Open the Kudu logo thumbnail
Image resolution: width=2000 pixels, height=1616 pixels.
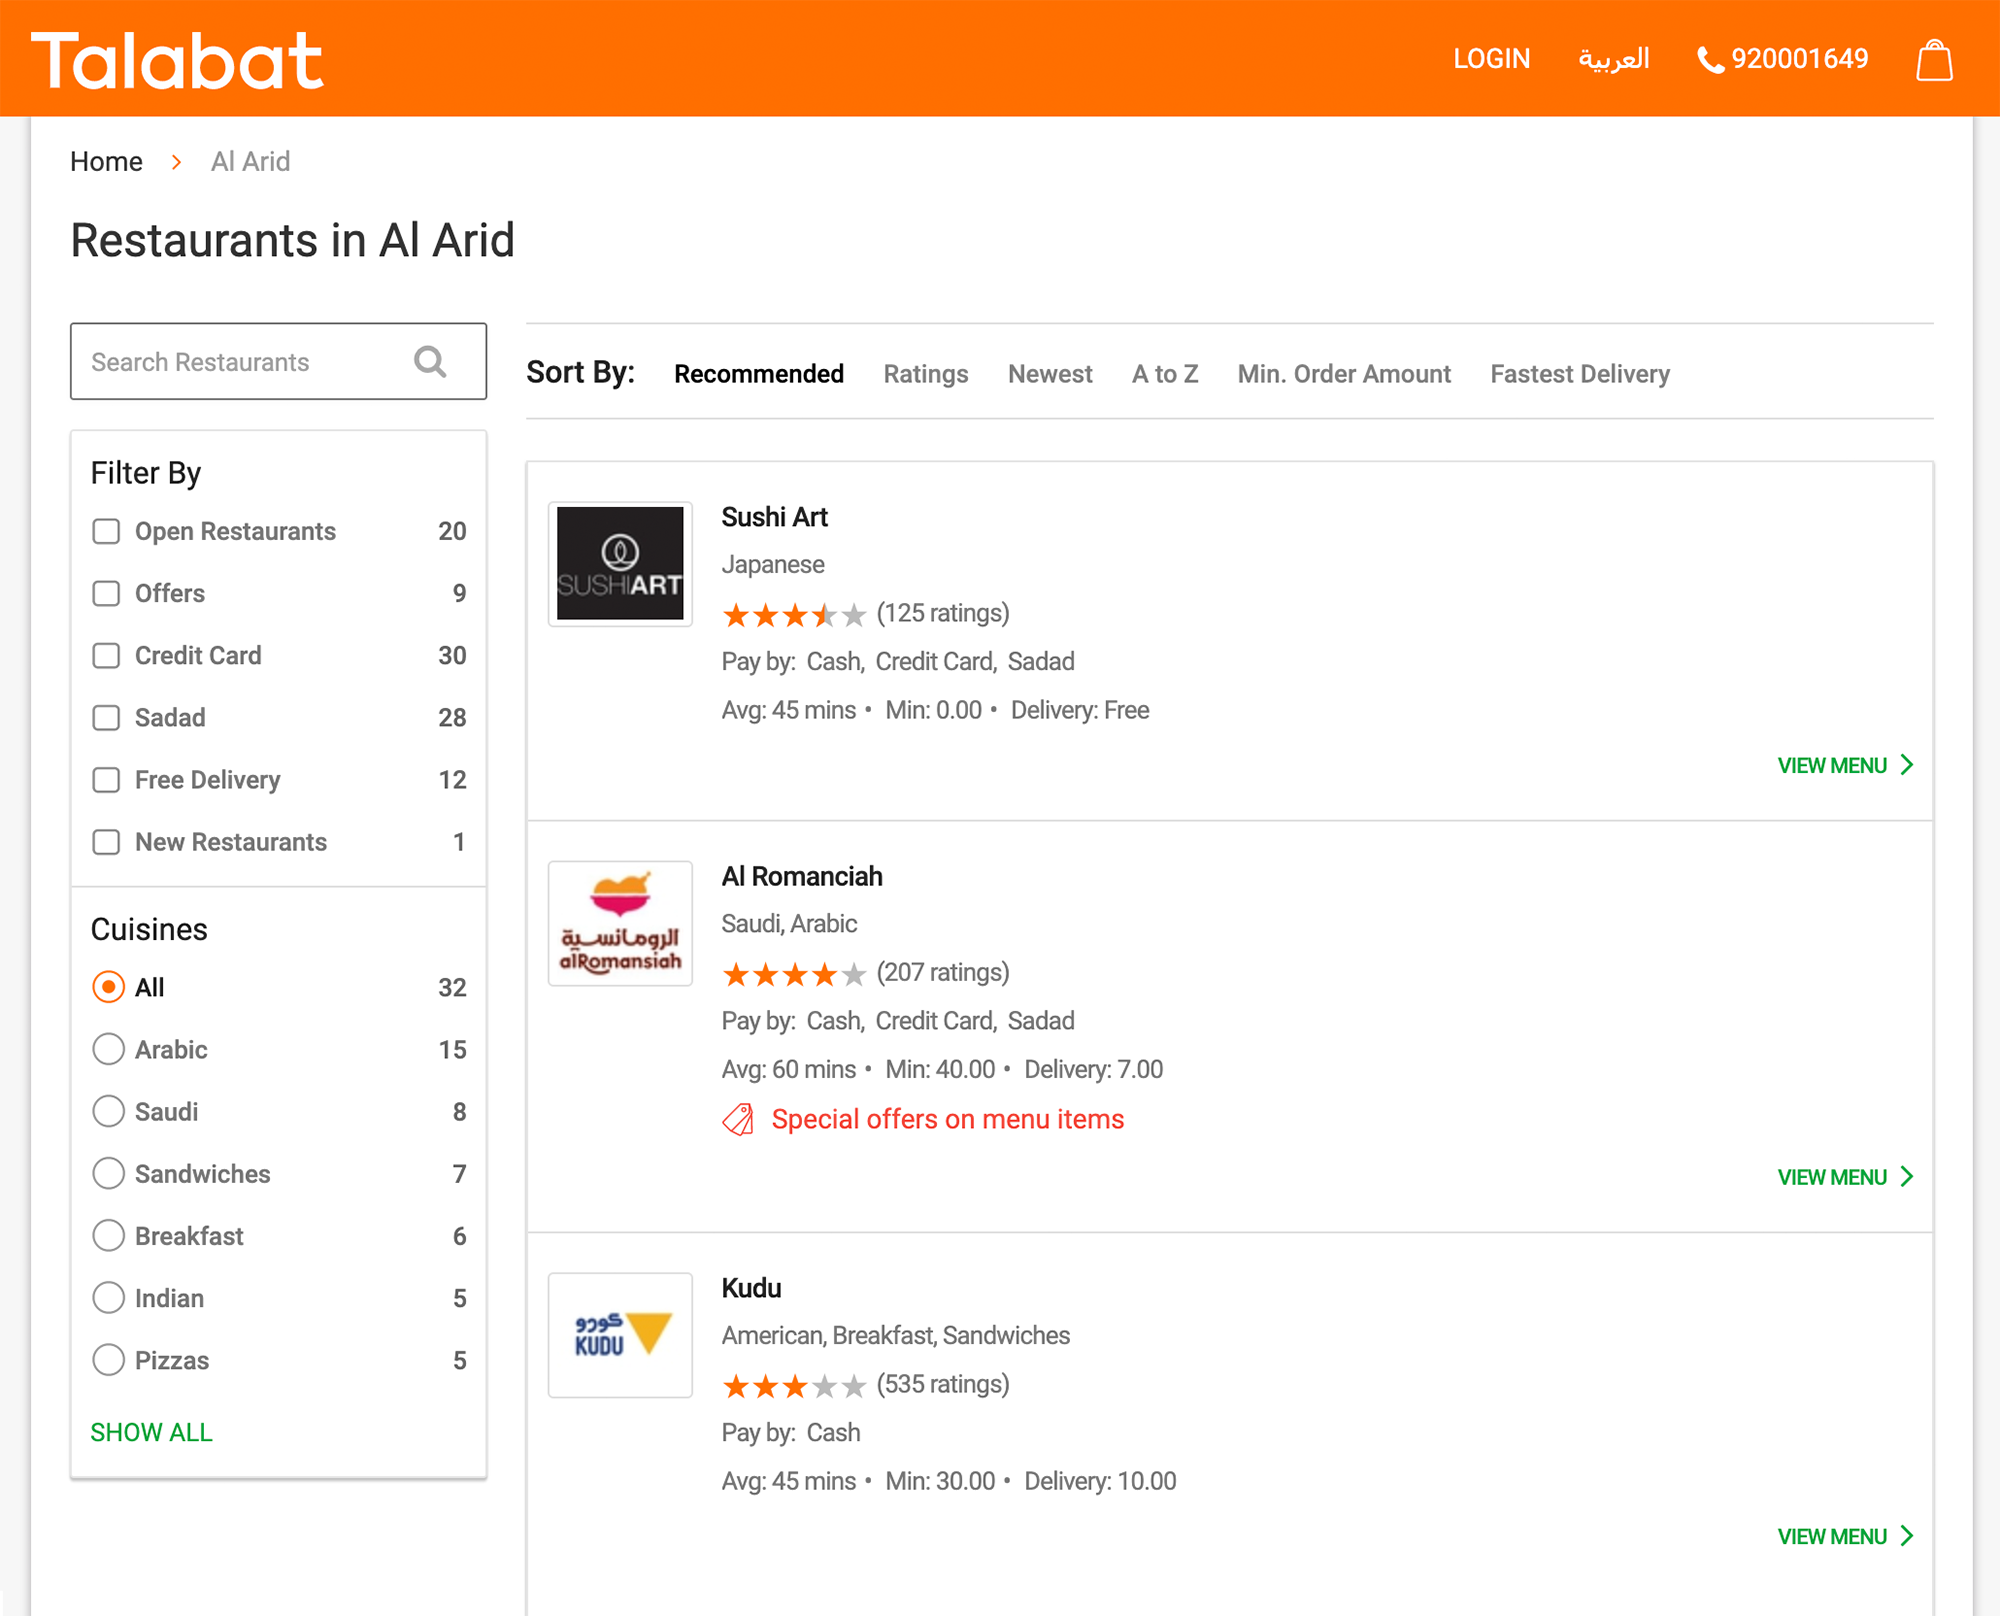pyautogui.click(x=620, y=1335)
